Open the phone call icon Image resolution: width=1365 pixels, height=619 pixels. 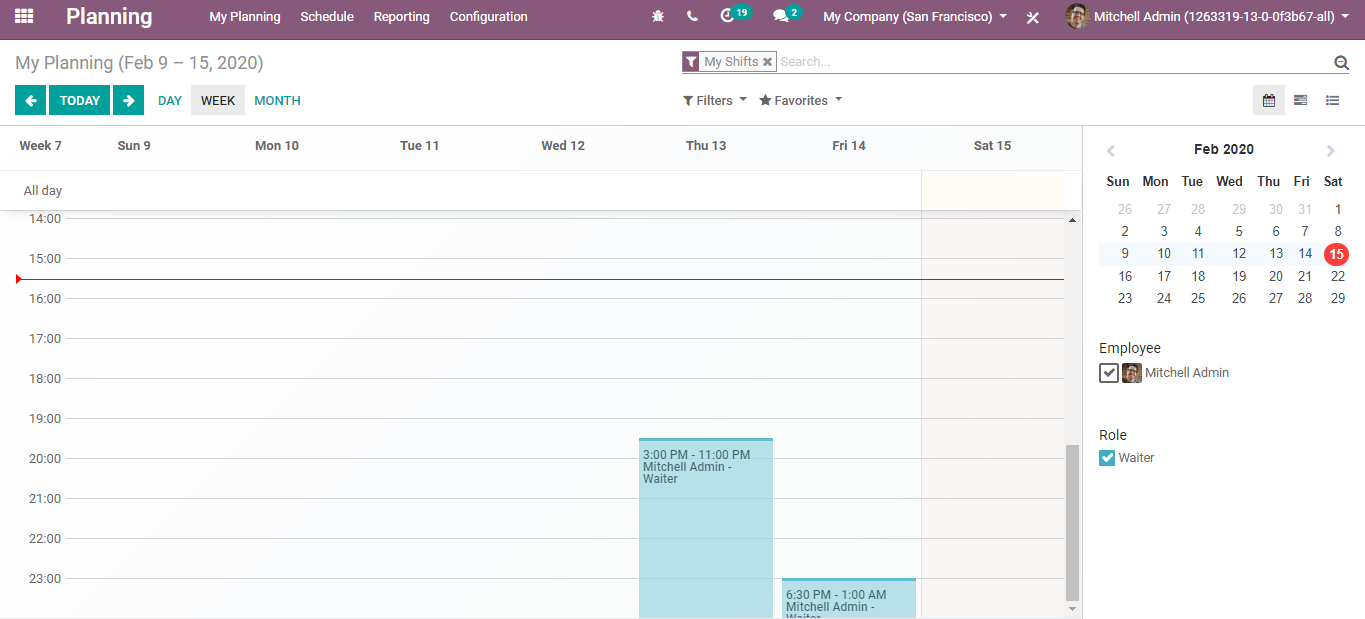pos(693,17)
